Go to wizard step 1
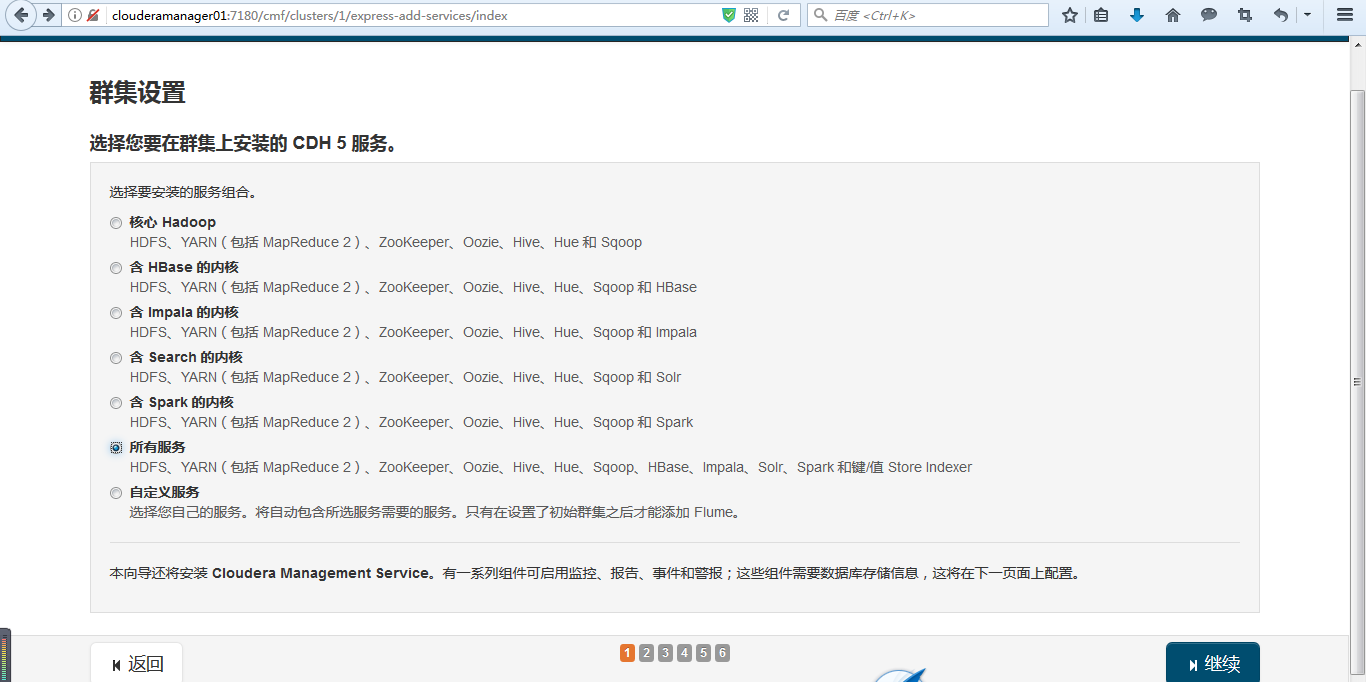This screenshot has height=682, width=1366. (627, 653)
